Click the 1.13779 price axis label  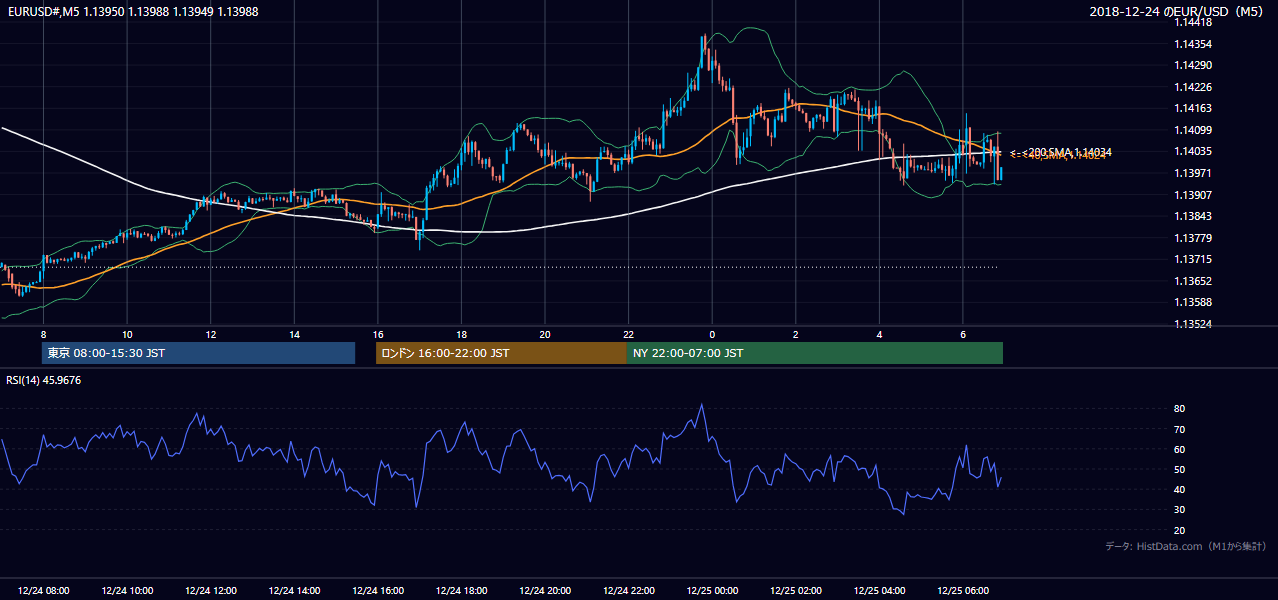pyautogui.click(x=1192, y=238)
